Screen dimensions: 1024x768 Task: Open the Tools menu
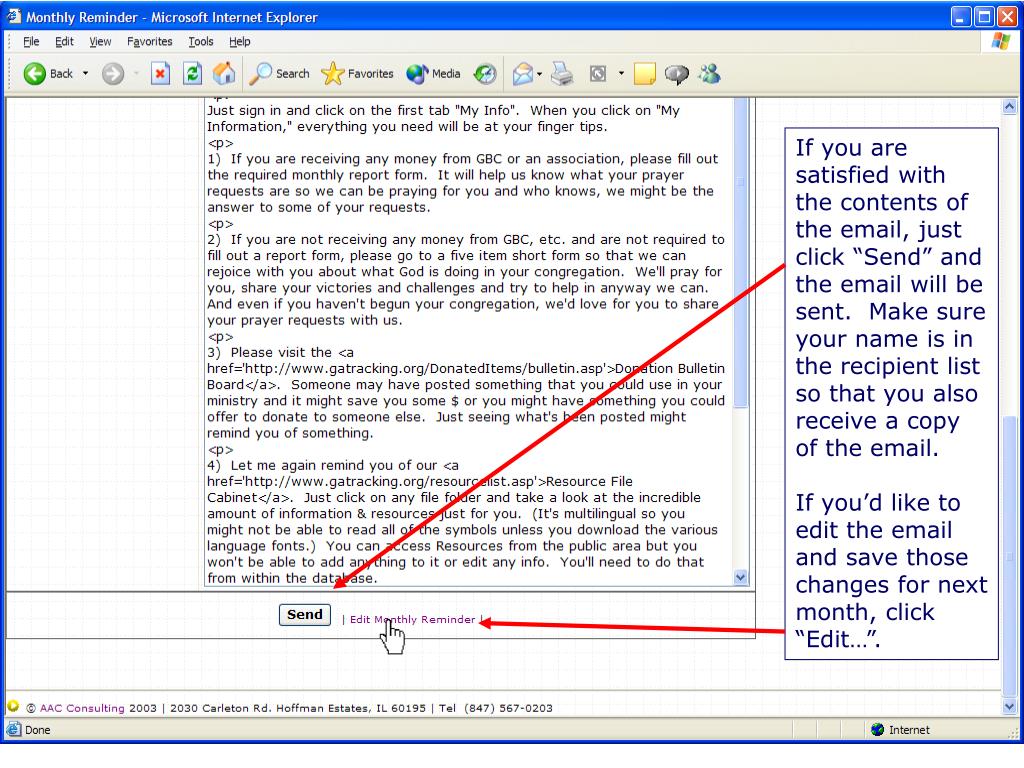tap(200, 41)
